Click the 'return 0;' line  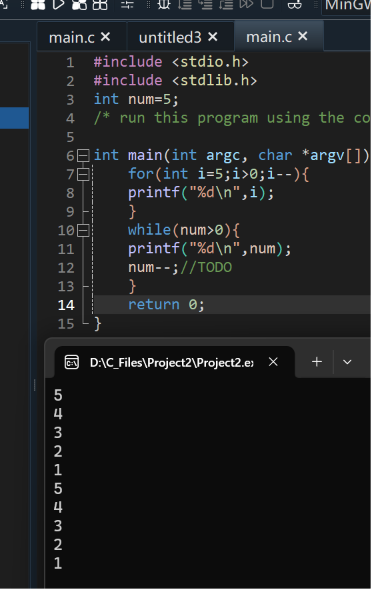click(166, 305)
